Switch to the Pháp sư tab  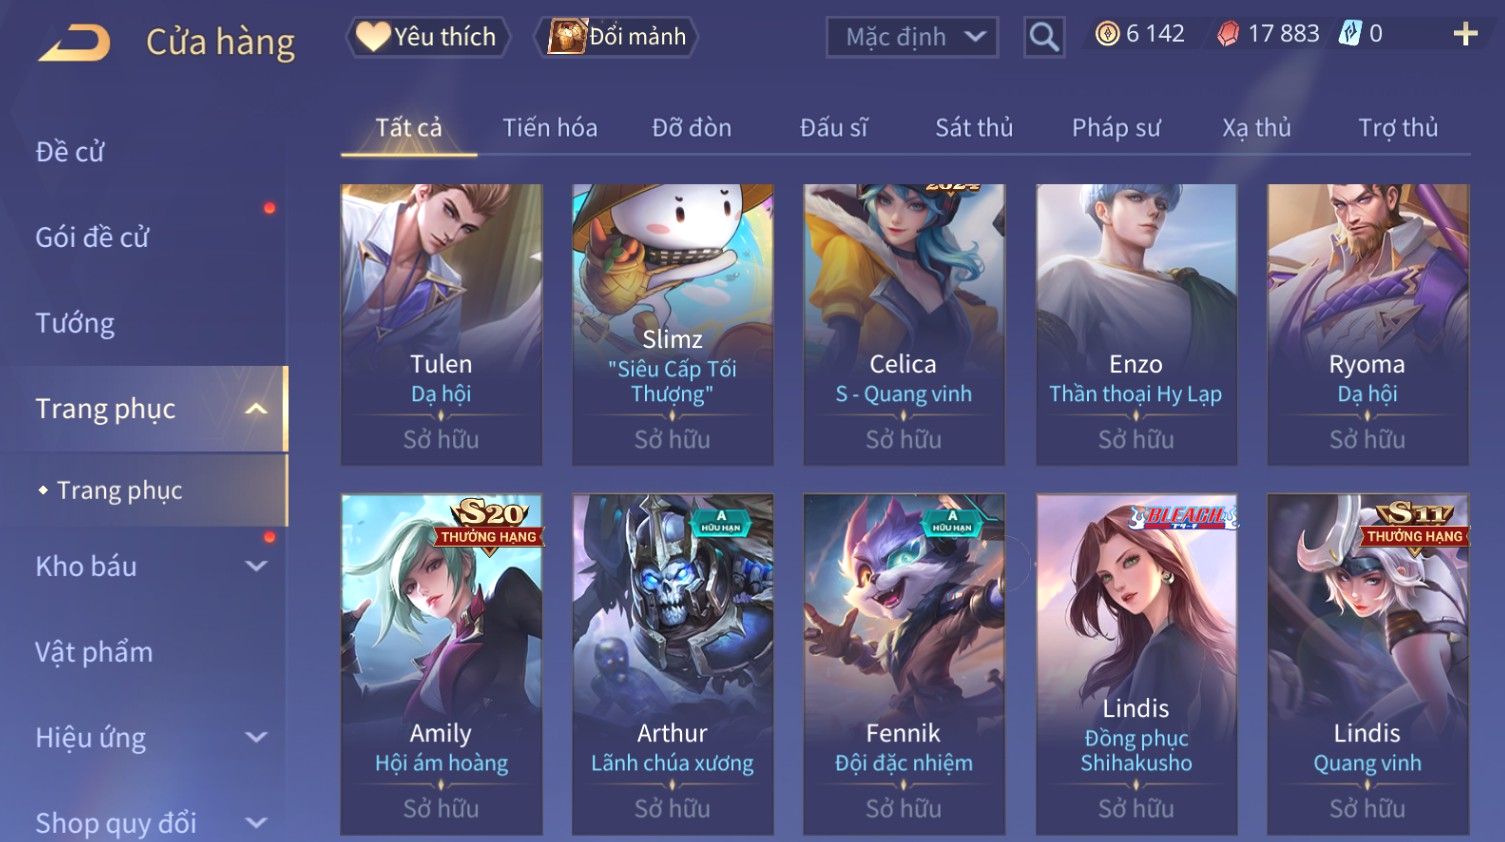(x=1116, y=128)
